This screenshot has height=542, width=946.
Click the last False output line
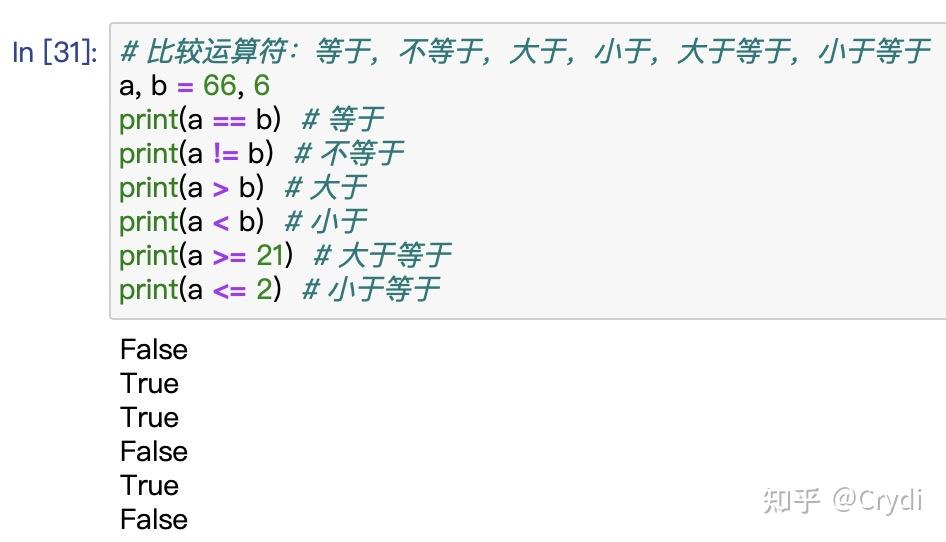(x=154, y=520)
